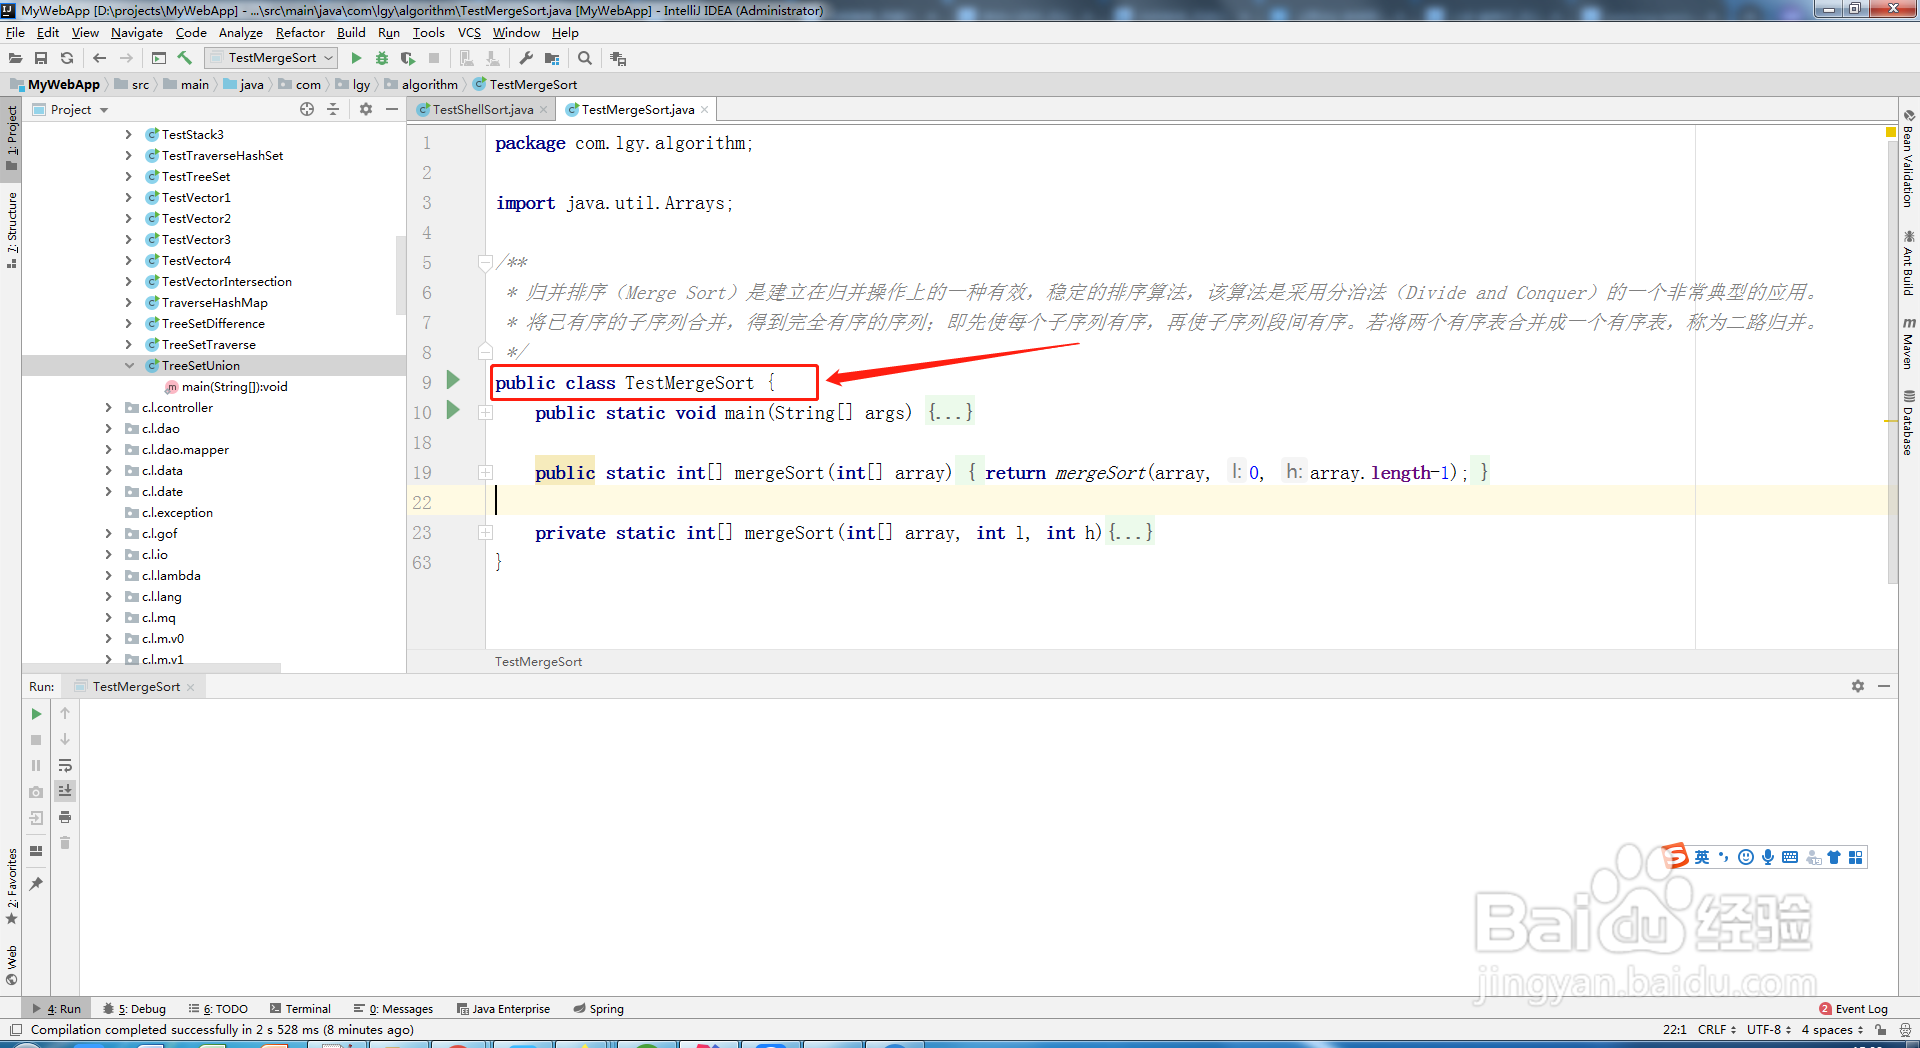
Task: Unfold the main method body
Action: [x=486, y=412]
